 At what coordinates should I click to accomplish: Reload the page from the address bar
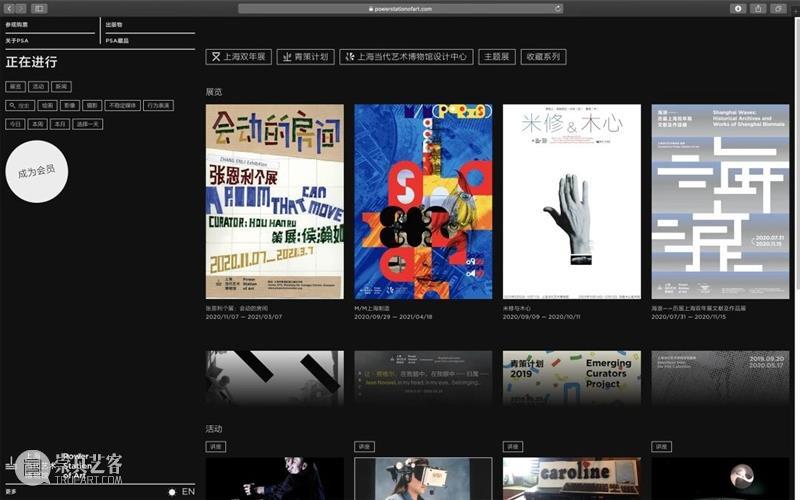[558, 9]
